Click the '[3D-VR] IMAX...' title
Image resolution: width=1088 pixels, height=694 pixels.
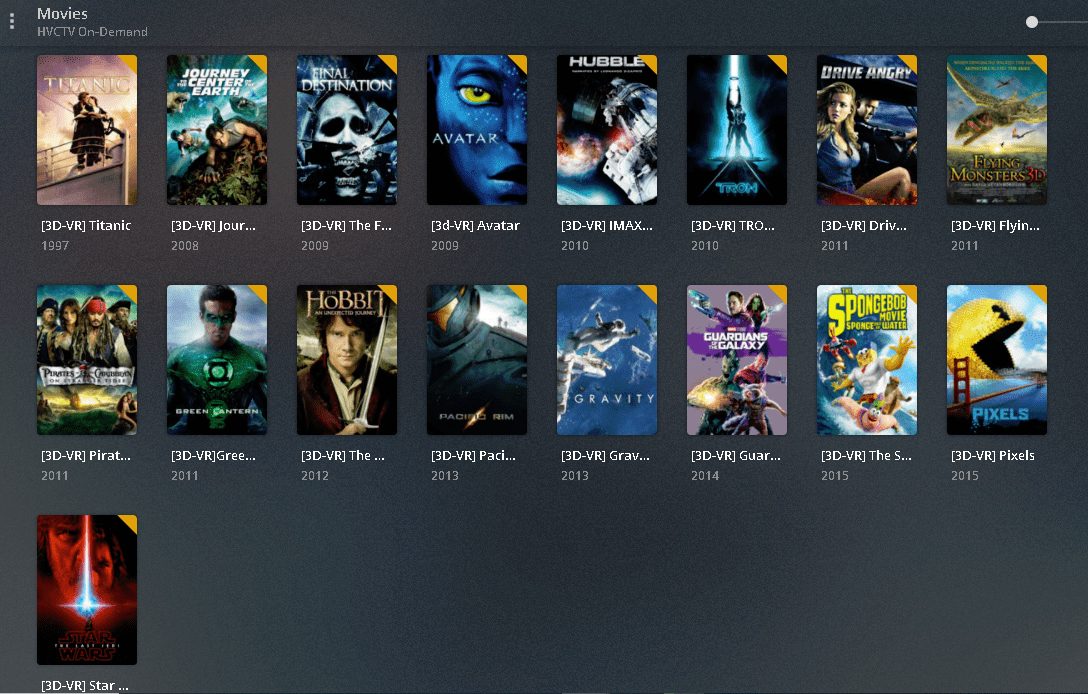(606, 226)
